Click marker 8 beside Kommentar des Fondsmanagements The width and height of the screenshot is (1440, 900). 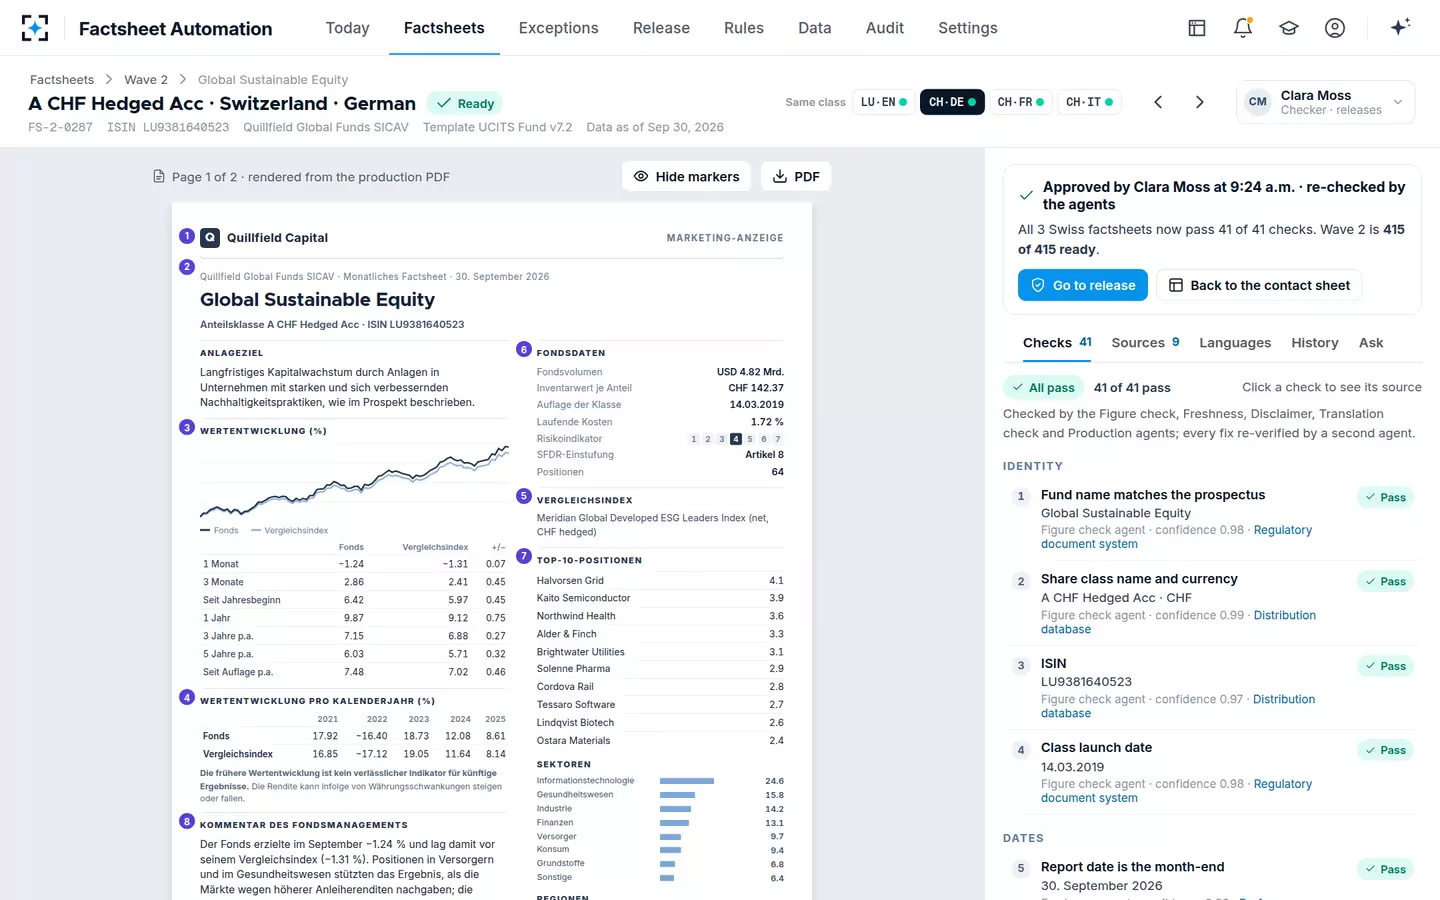(x=186, y=821)
